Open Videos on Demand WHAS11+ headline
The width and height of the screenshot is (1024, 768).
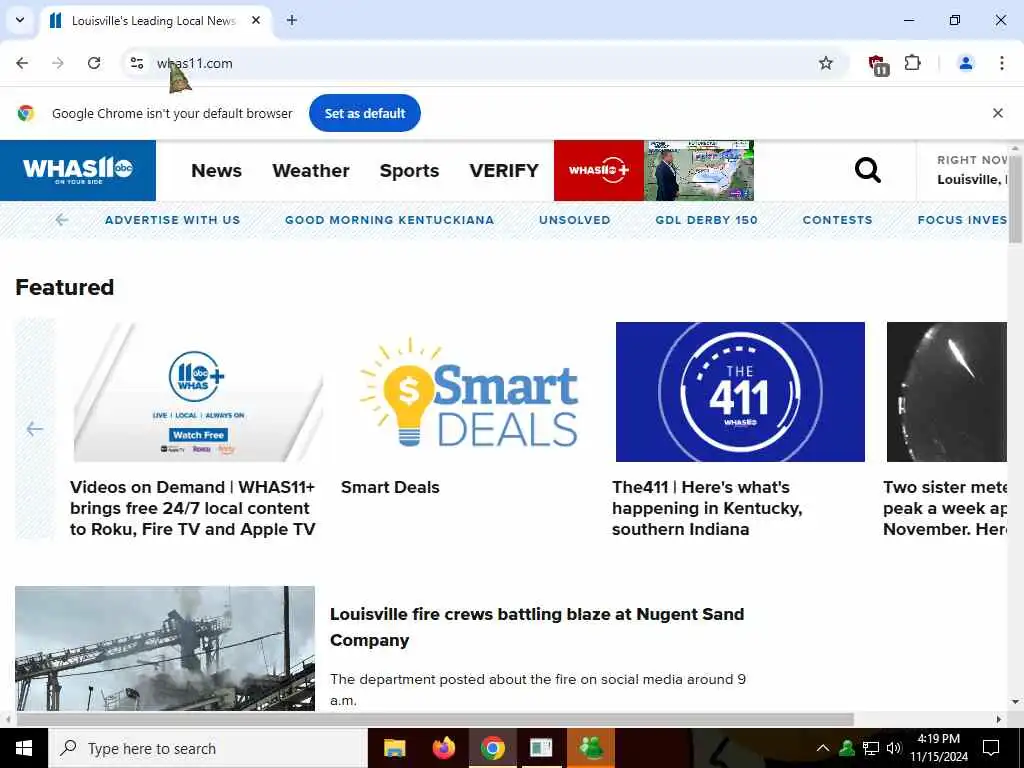click(x=193, y=508)
